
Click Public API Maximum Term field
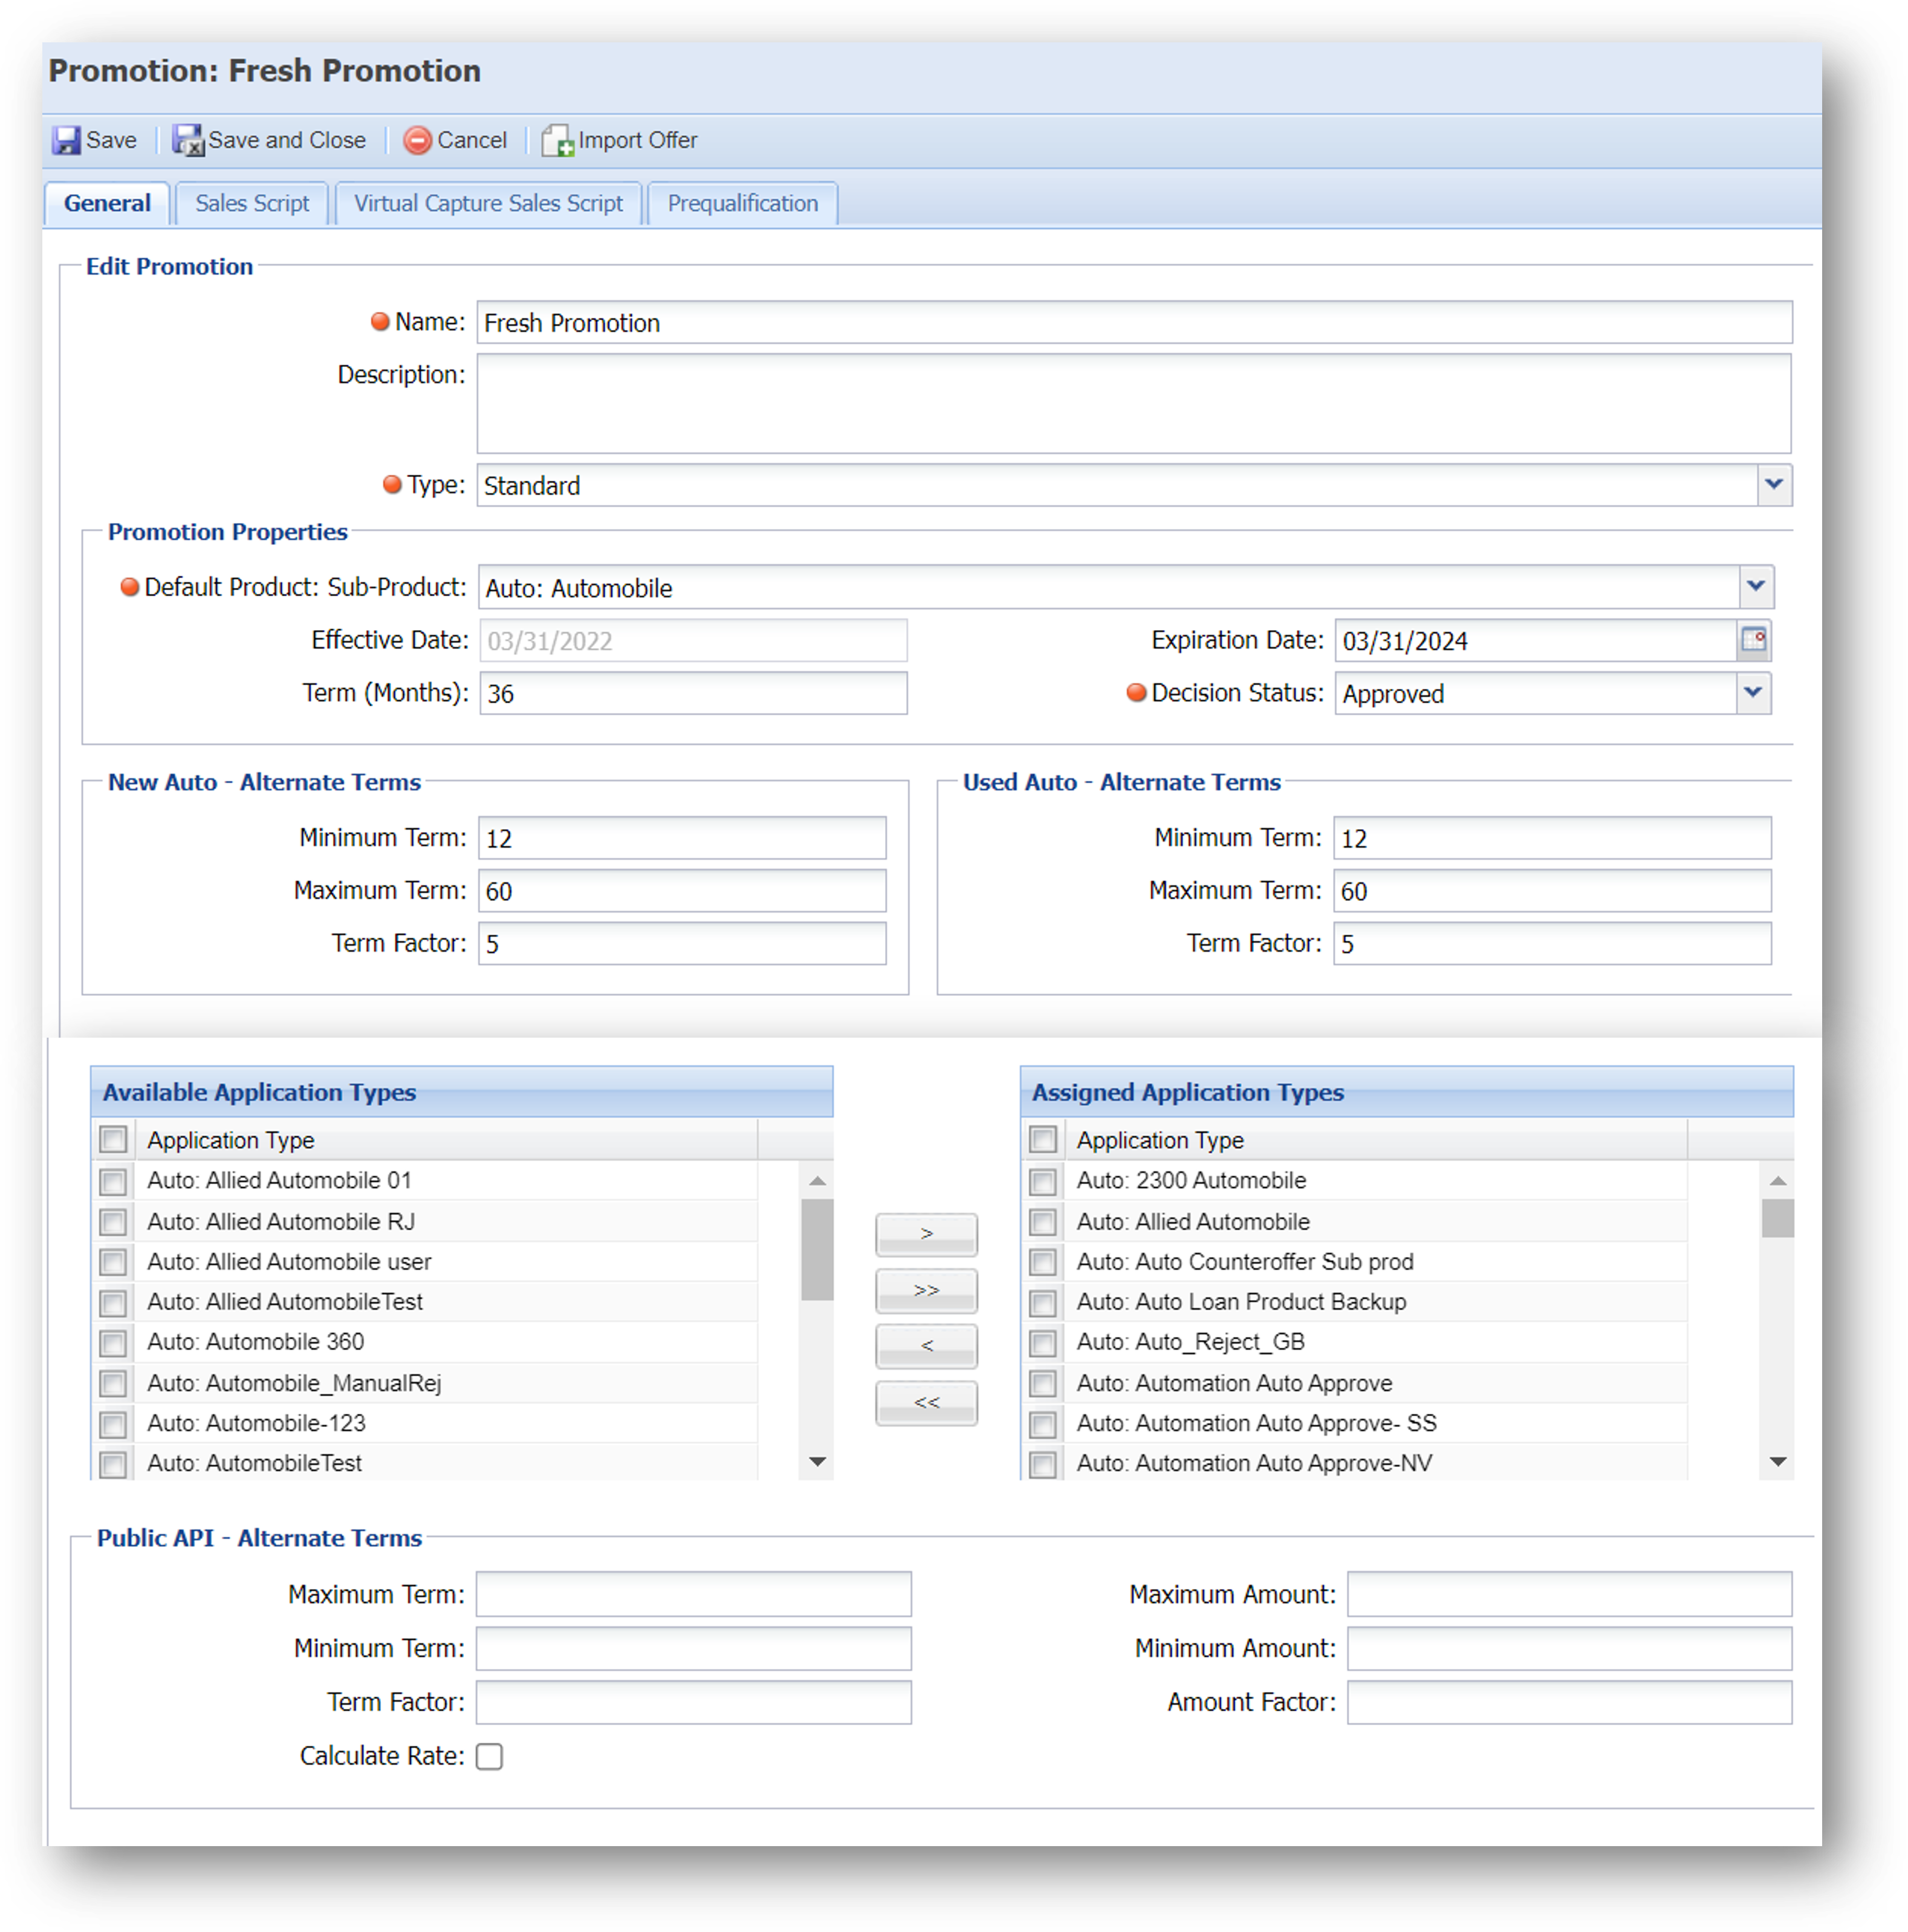[693, 1594]
